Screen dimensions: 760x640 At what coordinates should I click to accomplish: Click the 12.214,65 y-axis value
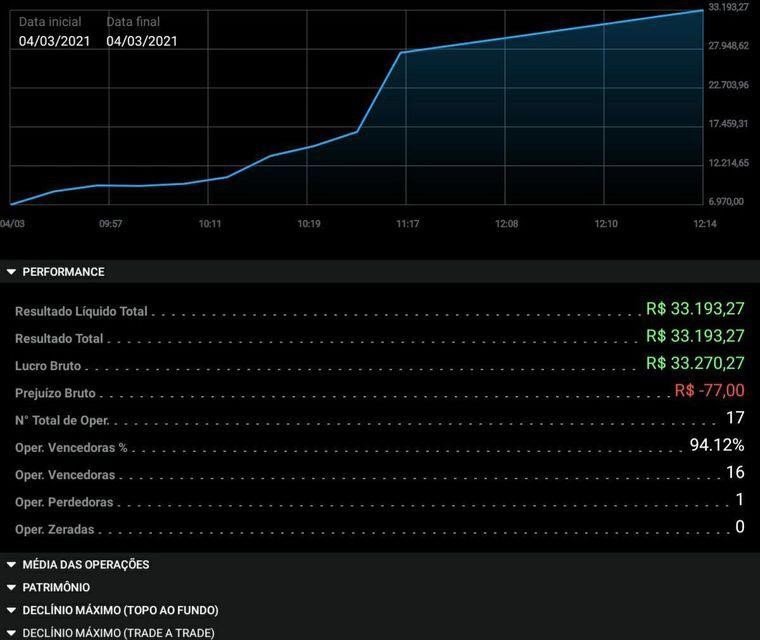tap(728, 162)
